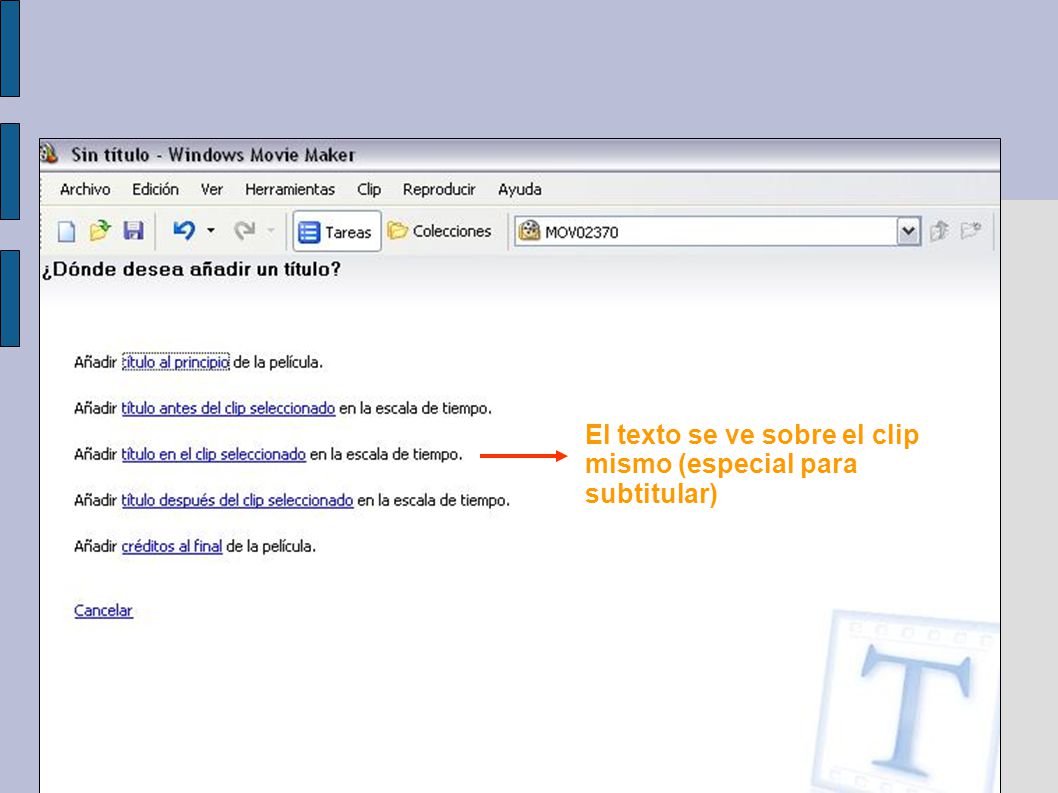Open the Undo history dropdown arrow
This screenshot has width=1058, height=793.
(x=211, y=231)
